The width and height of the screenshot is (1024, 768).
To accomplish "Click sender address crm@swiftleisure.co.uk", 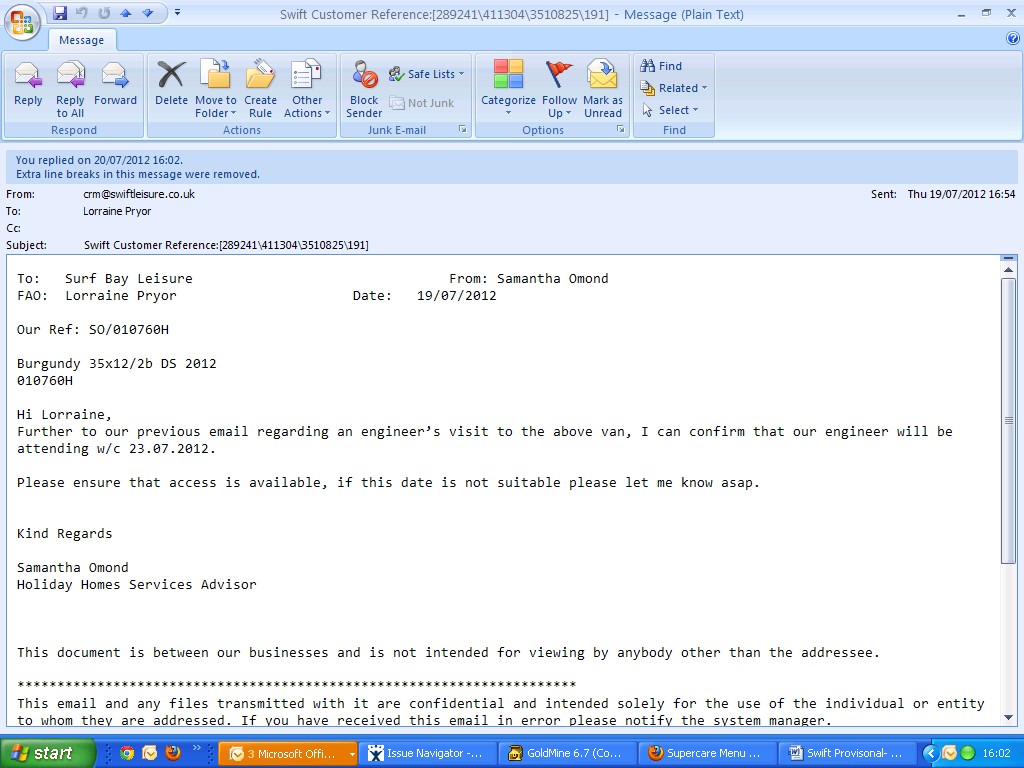I will point(139,194).
